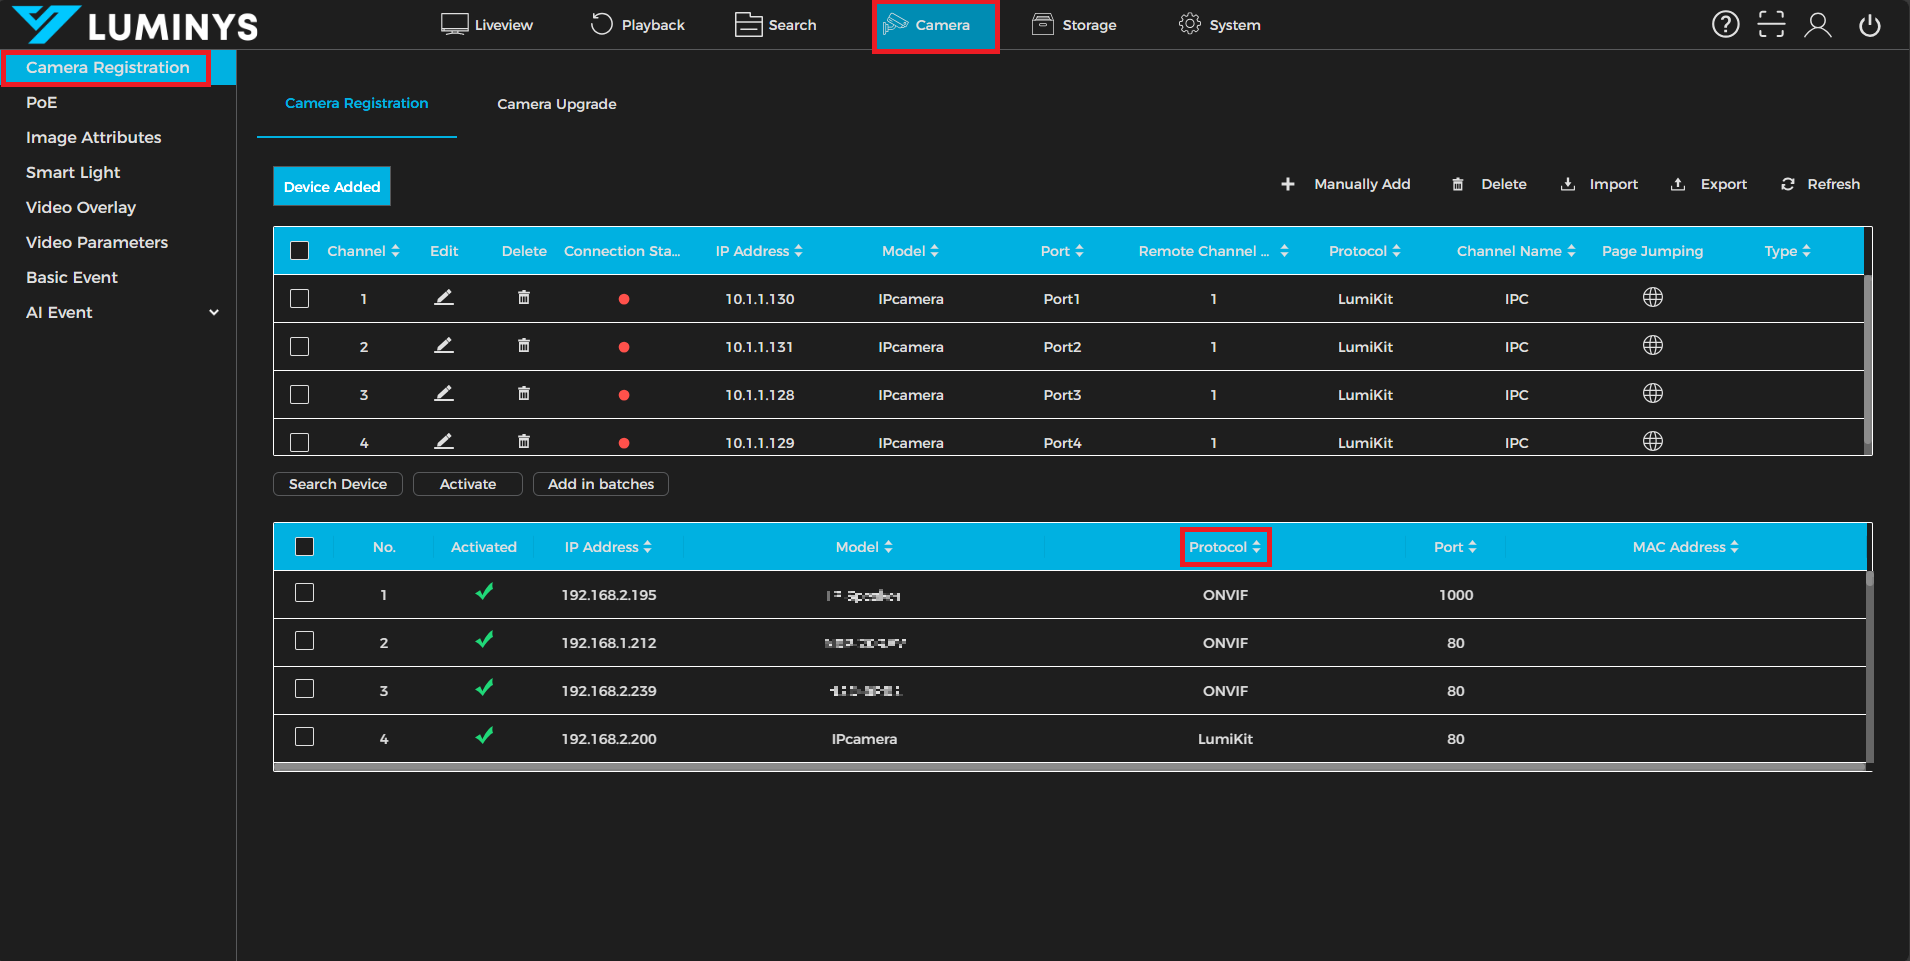Click the help question mark icon
This screenshot has width=1910, height=961.
1725,25
